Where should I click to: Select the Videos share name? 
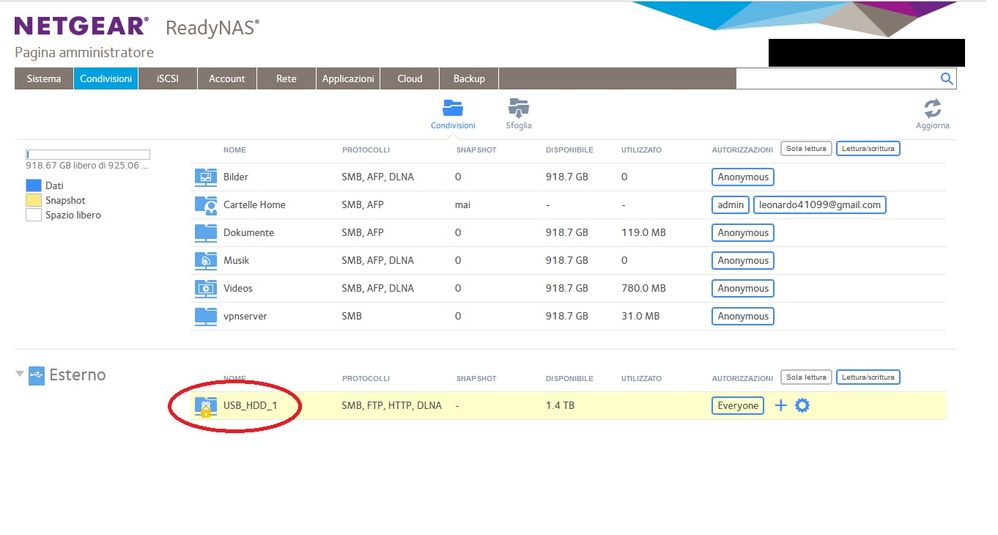click(x=238, y=288)
